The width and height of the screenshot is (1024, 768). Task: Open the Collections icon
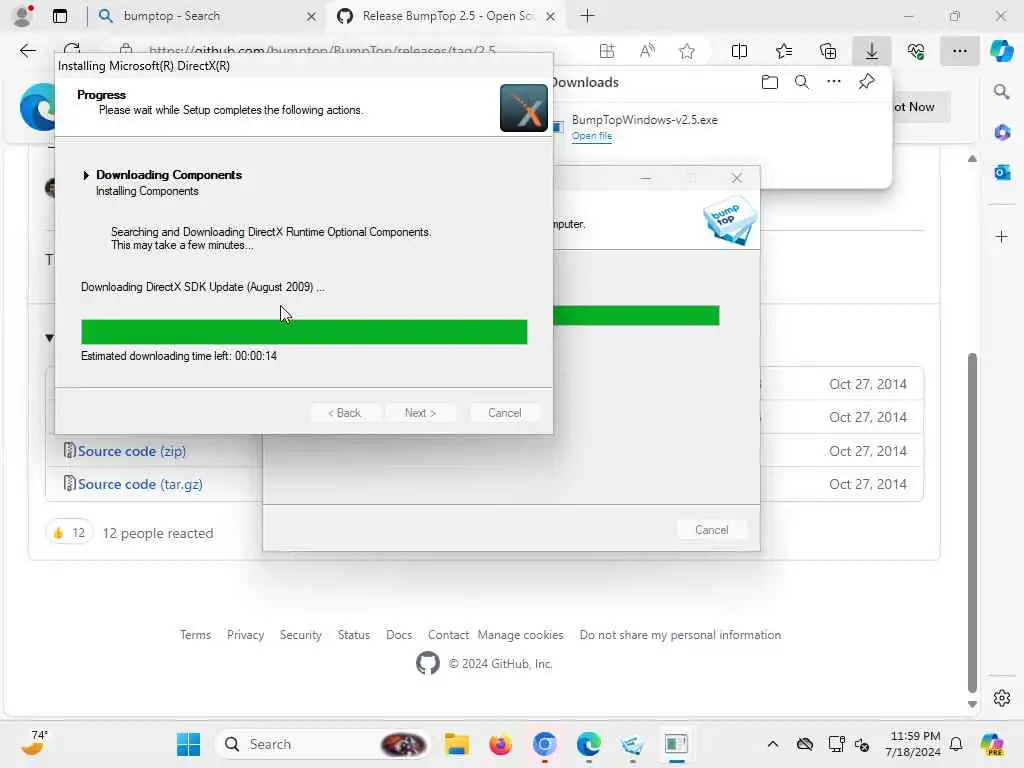(828, 51)
